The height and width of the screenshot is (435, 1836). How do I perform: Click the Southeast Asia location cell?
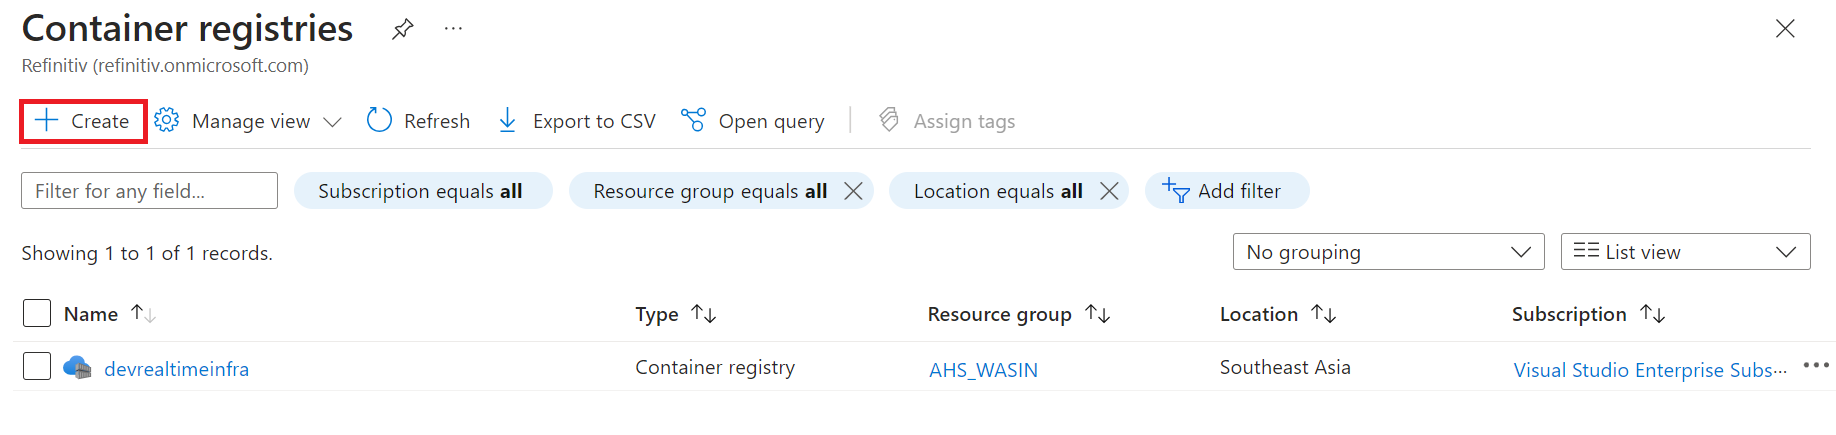click(1285, 367)
